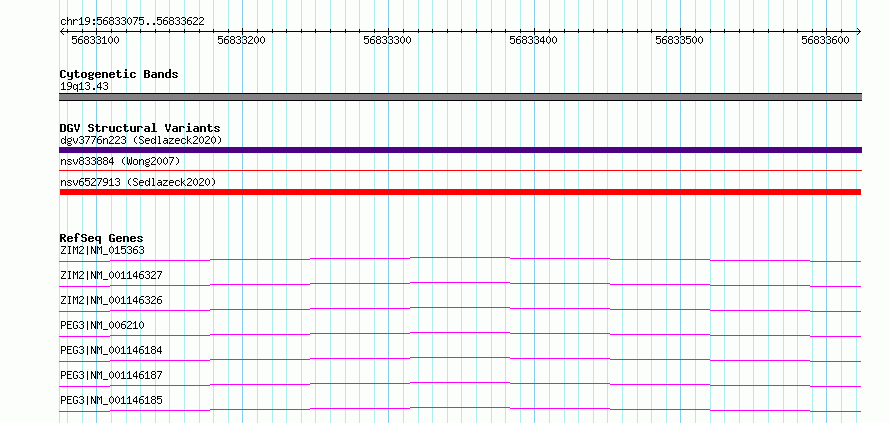Screen dimensions: 890x423
Task: Click the thin red nsv833884 variant line
Action: click(x=460, y=170)
